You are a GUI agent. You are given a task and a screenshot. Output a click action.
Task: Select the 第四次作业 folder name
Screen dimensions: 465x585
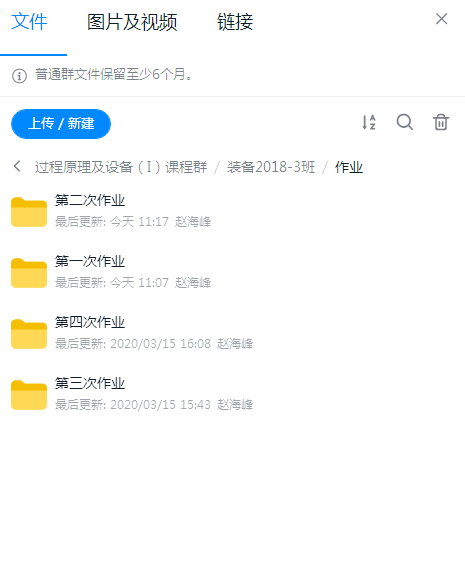point(90,322)
